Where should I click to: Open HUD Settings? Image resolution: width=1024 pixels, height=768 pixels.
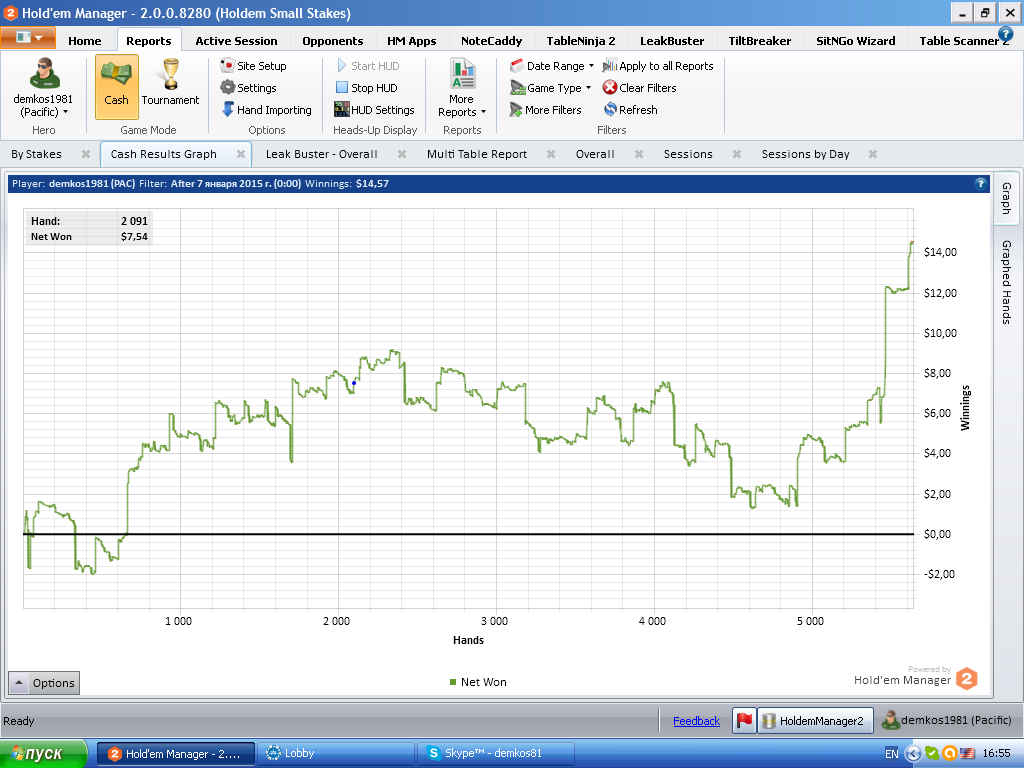tap(374, 110)
